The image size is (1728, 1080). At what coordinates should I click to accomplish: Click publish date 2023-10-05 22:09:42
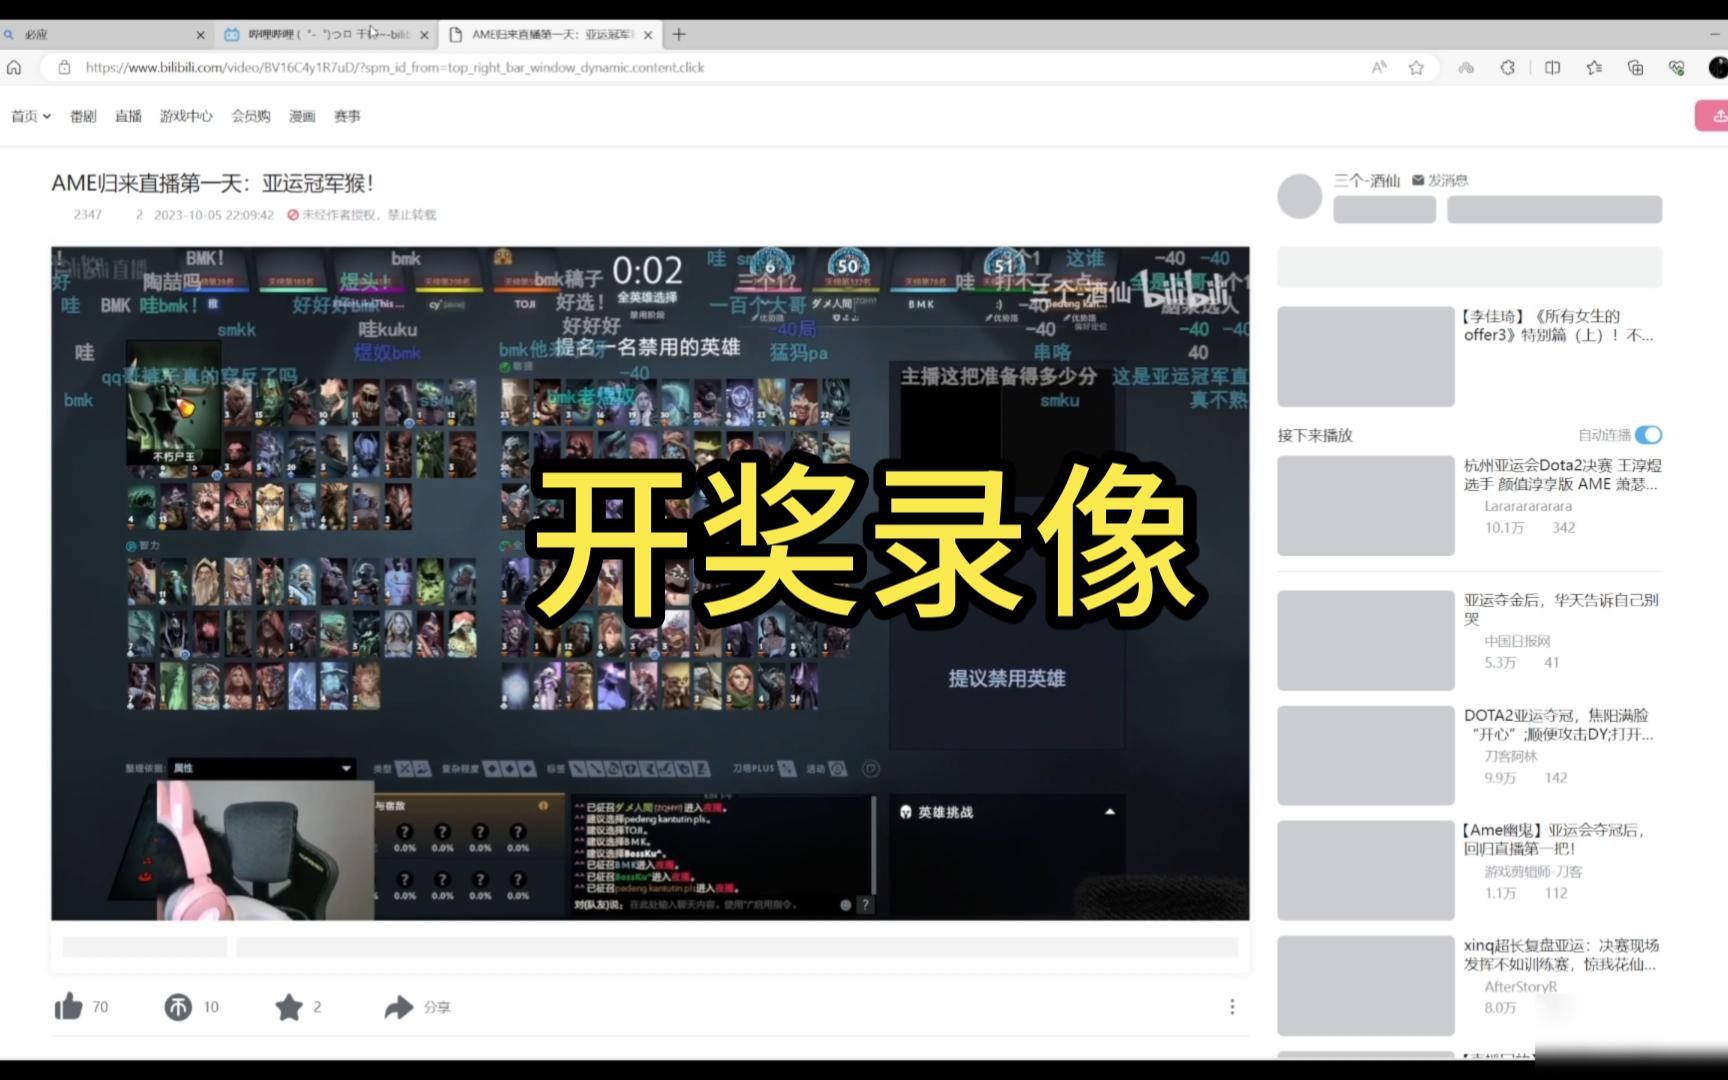214,215
